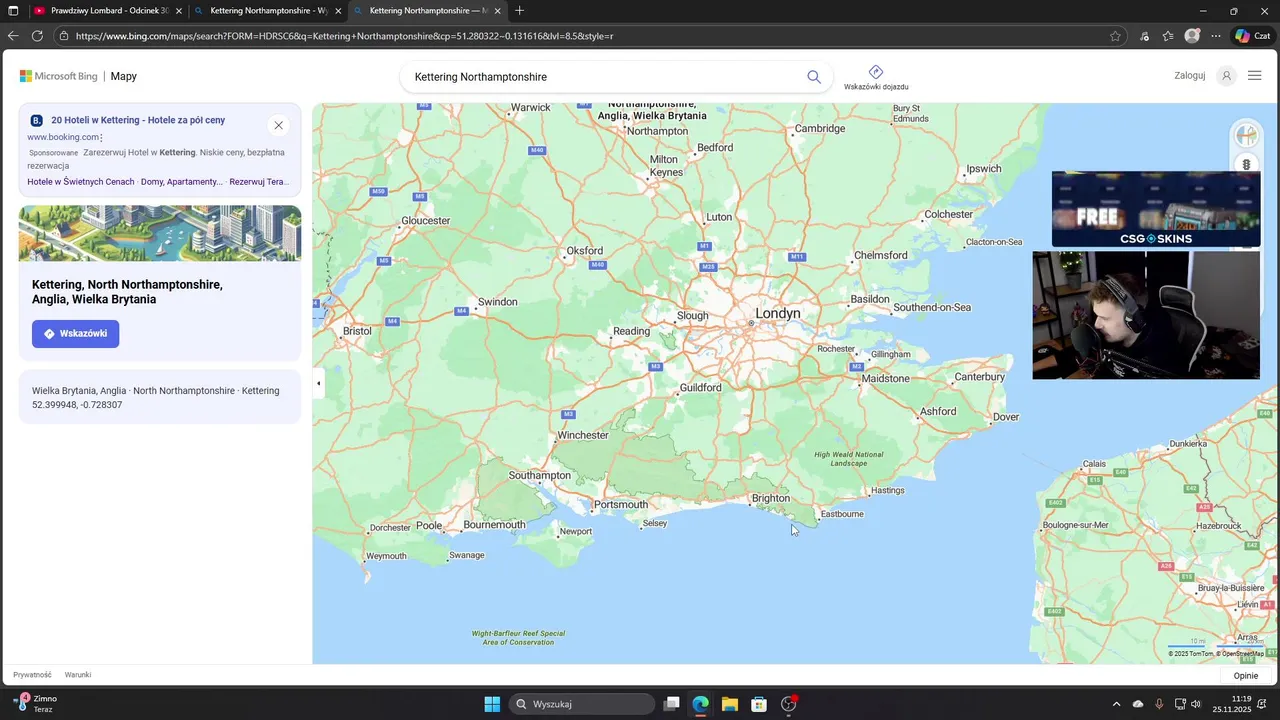1280x720 pixels.
Task: Click the magnifier search icon in Bing Maps
Action: pyautogui.click(x=814, y=77)
